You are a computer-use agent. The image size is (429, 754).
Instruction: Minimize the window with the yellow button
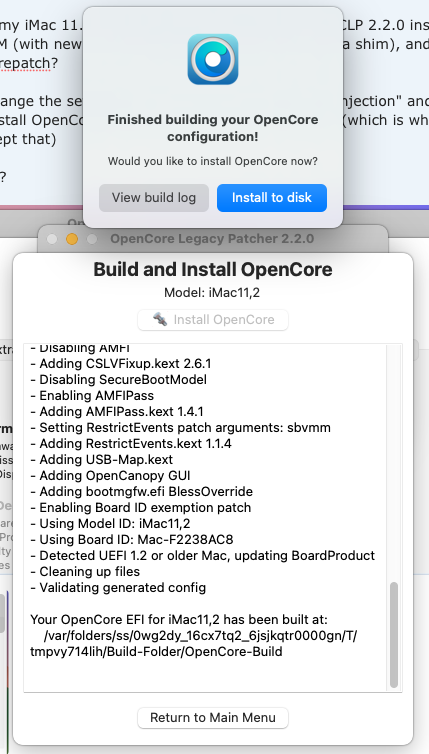click(72, 239)
